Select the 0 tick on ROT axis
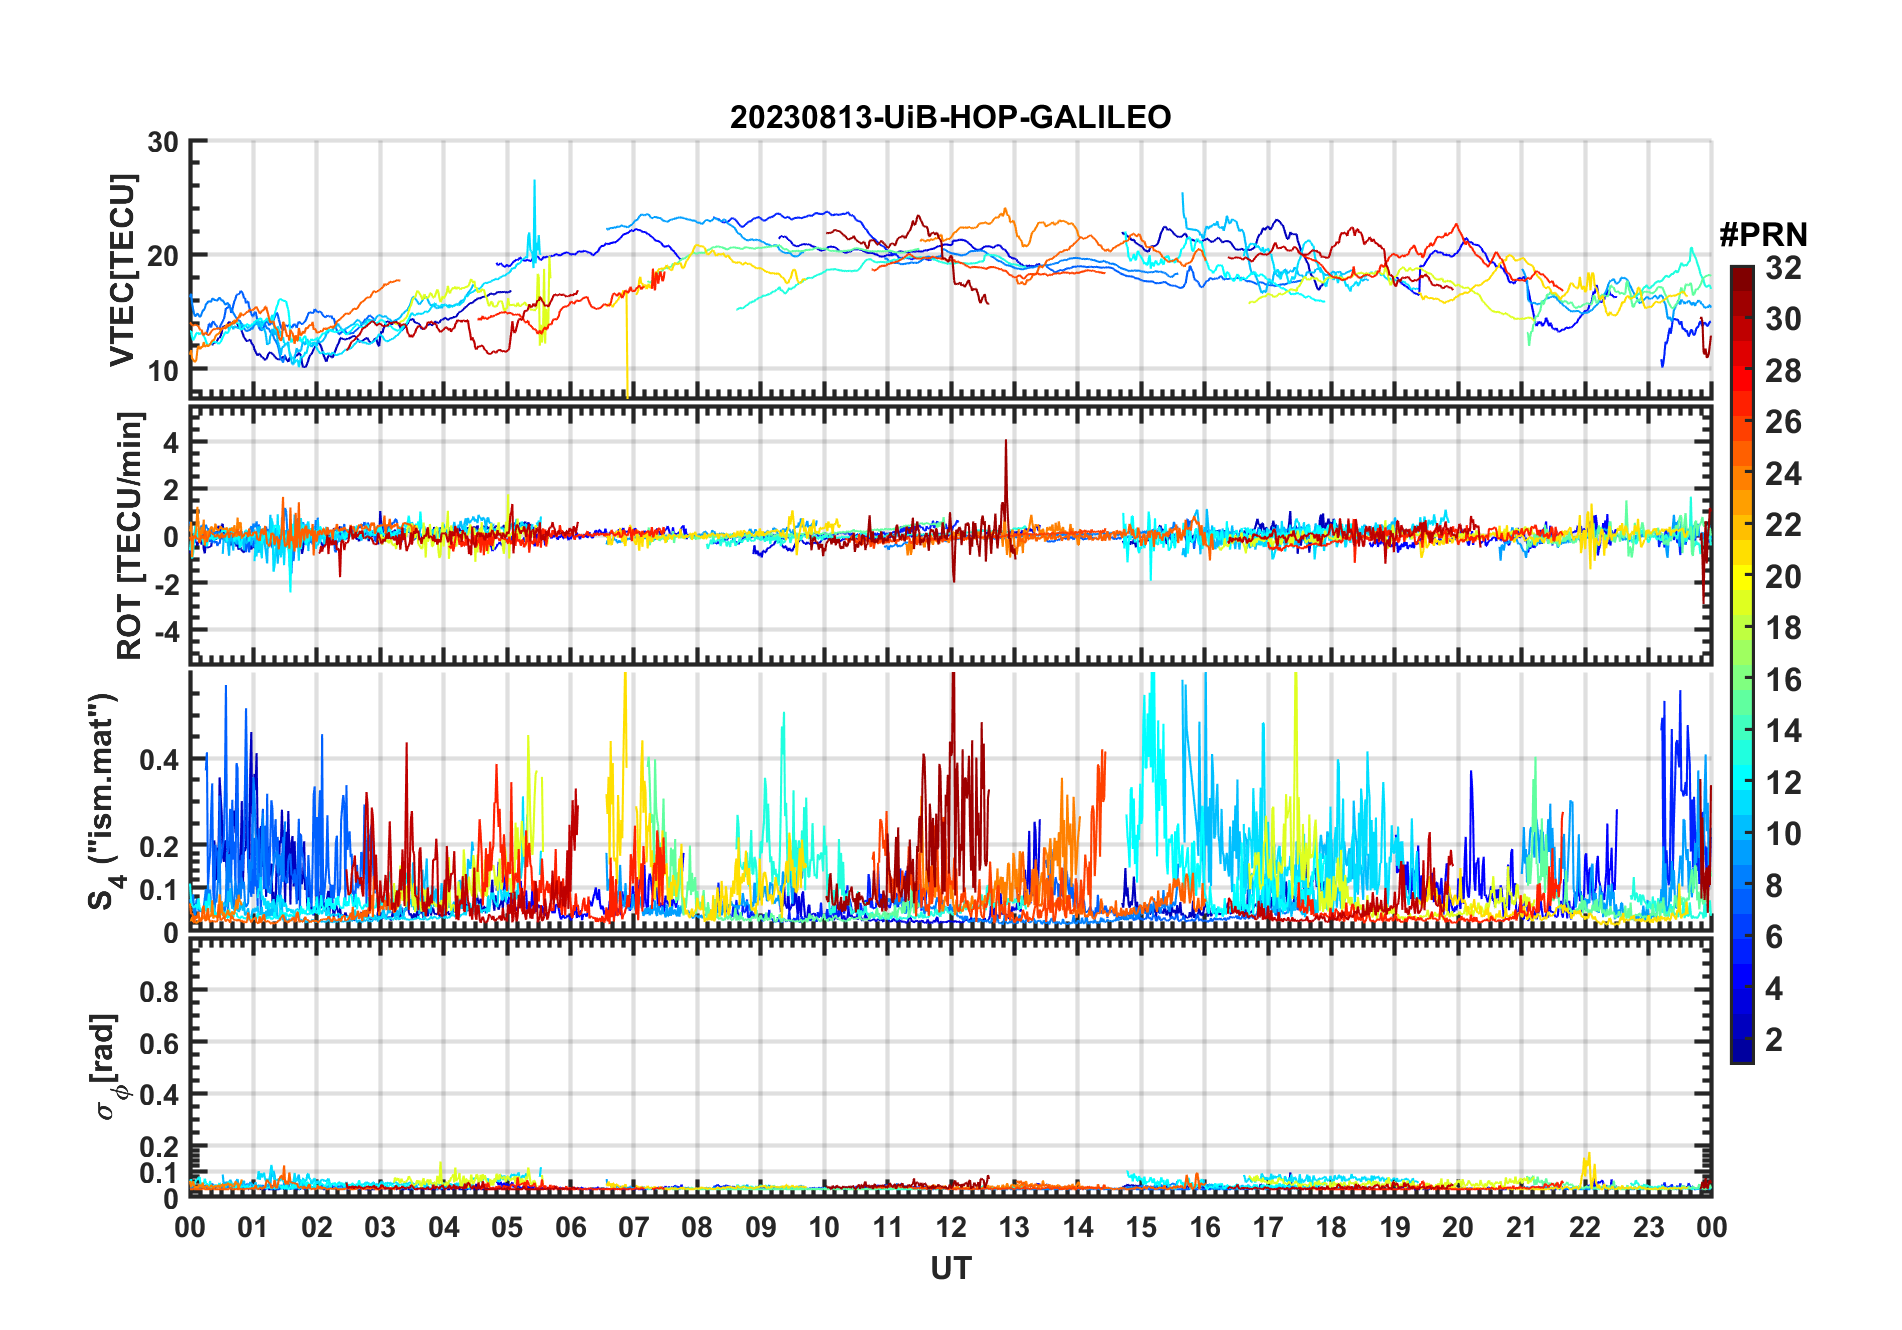This screenshot has width=1902, height=1330. (171, 536)
